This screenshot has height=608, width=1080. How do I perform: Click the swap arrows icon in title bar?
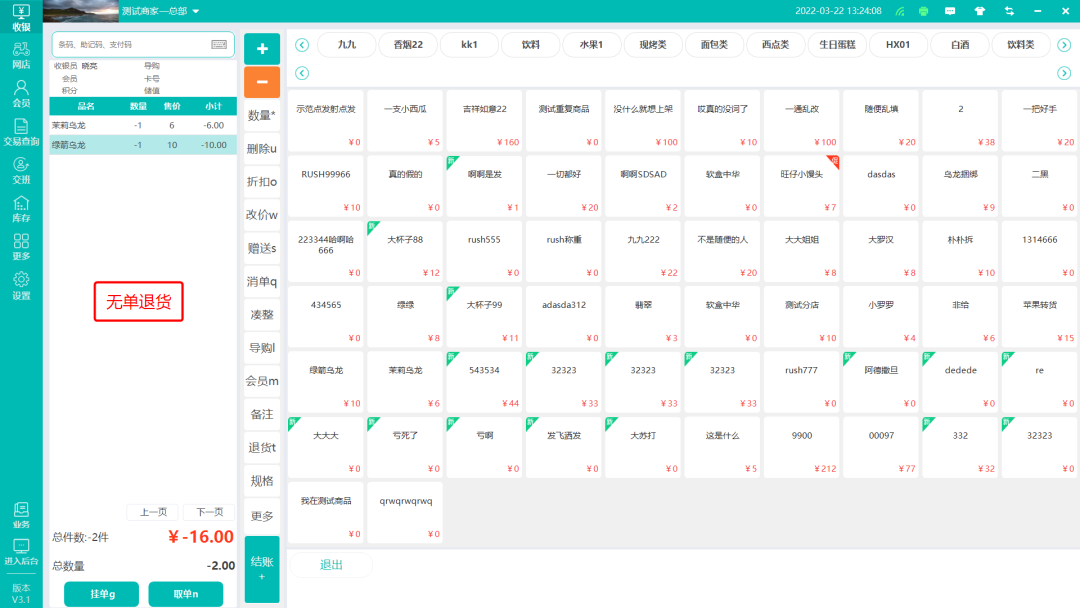coord(1009,11)
